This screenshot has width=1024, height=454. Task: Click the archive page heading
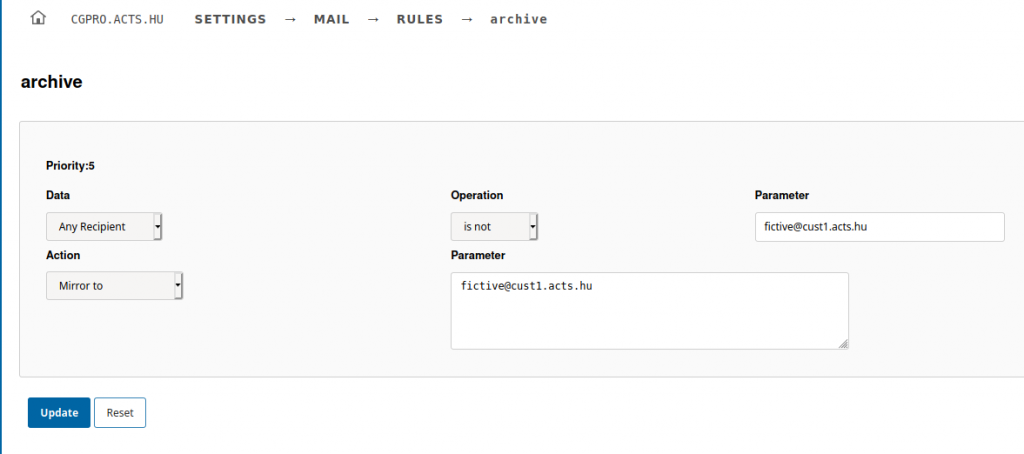pyautogui.click(x=52, y=82)
